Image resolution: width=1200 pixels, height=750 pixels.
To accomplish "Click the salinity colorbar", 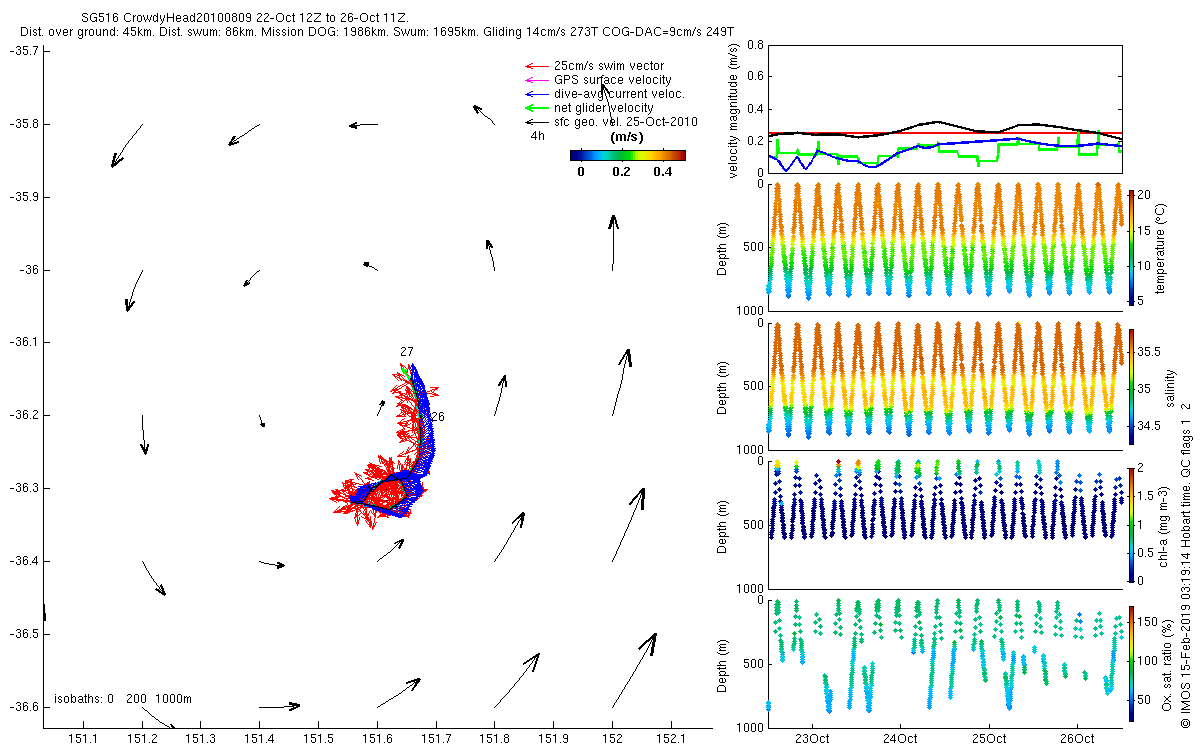I will 1132,386.
